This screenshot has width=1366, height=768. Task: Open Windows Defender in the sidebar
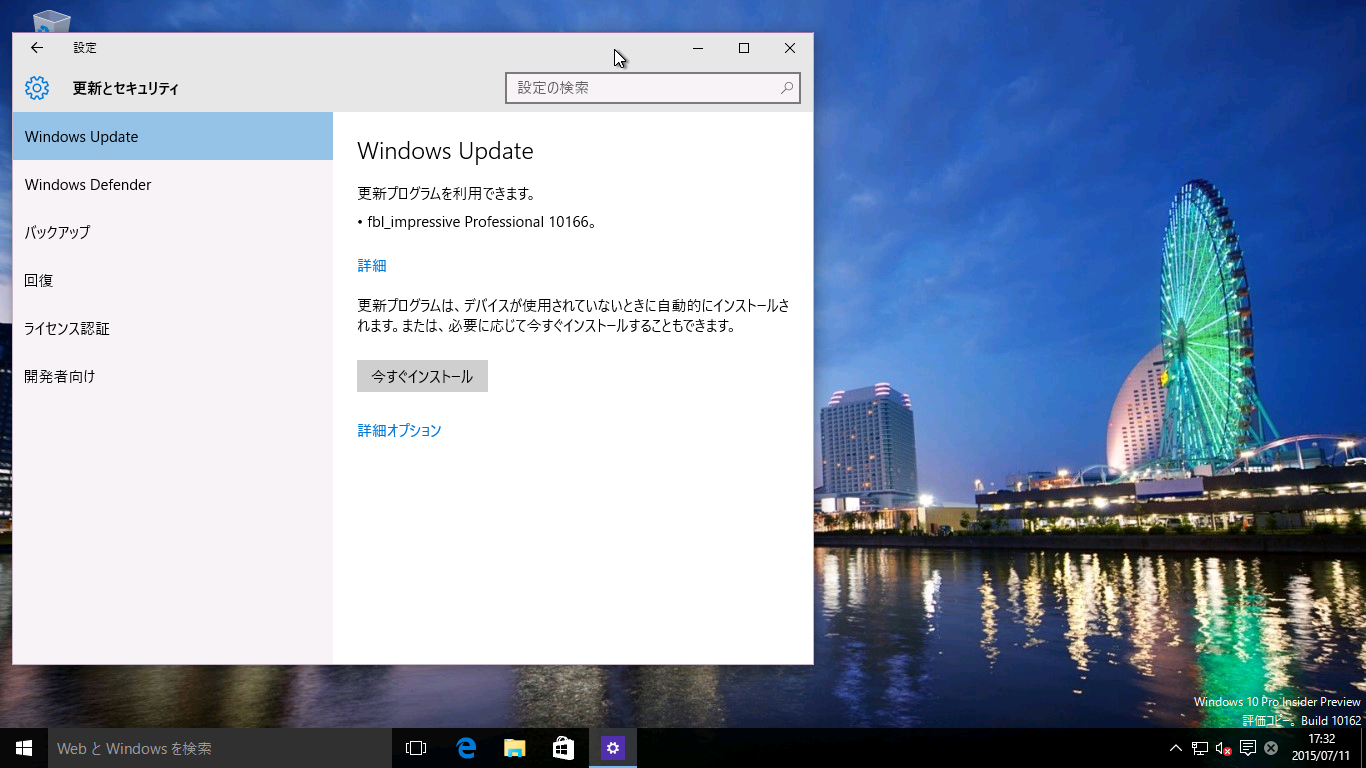173,184
